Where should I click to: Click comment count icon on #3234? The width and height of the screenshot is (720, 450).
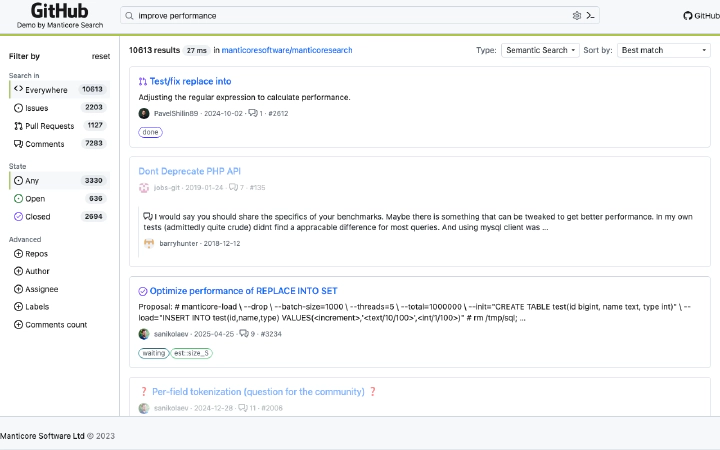(244, 333)
